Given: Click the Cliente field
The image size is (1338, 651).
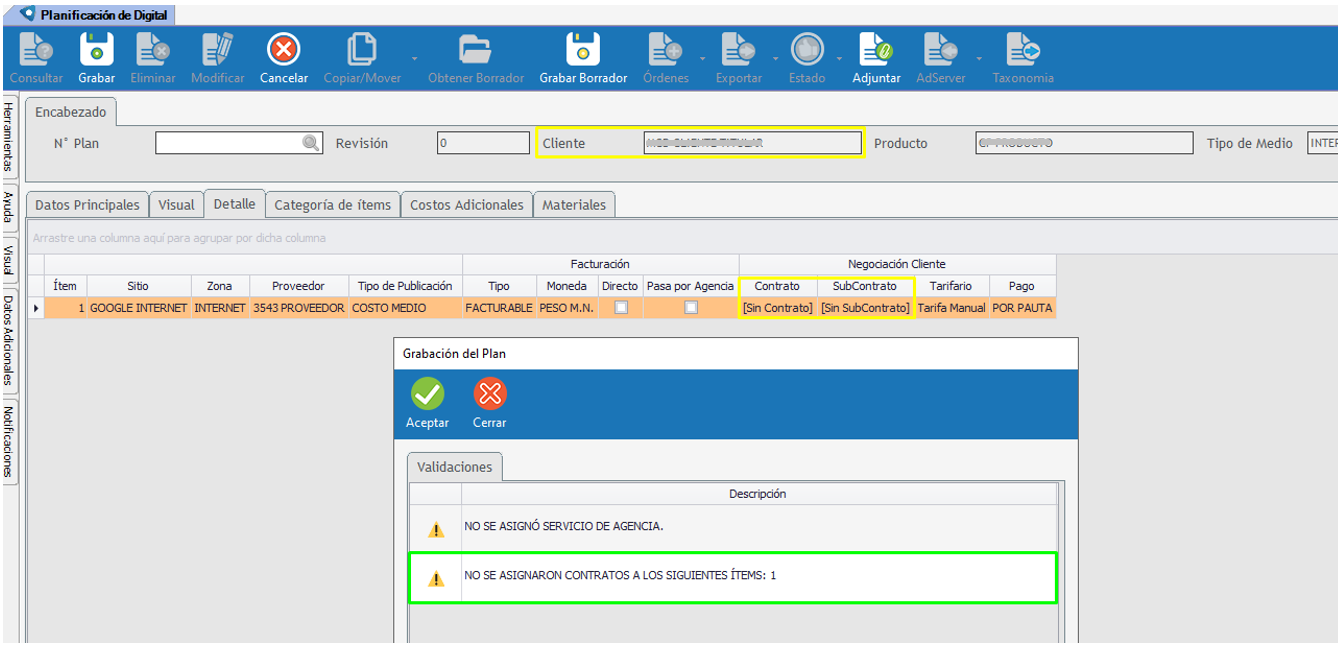Looking at the screenshot, I should point(752,143).
